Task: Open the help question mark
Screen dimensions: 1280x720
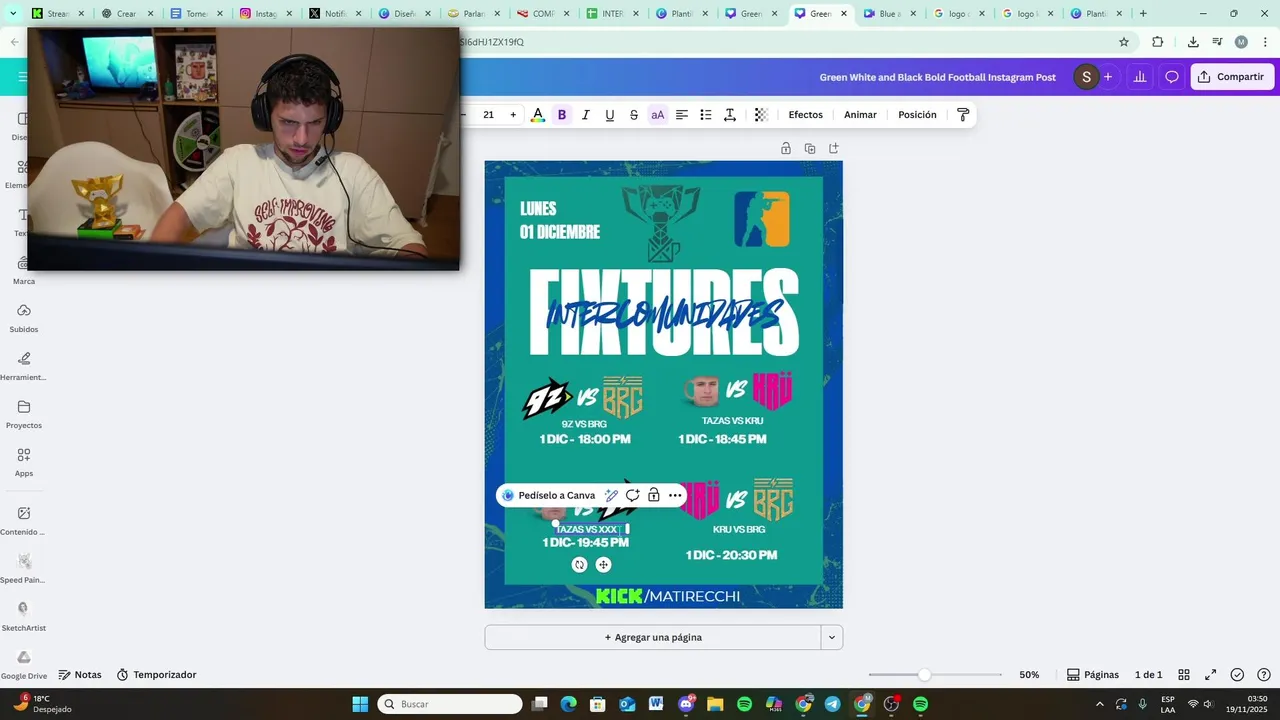Action: click(1264, 675)
